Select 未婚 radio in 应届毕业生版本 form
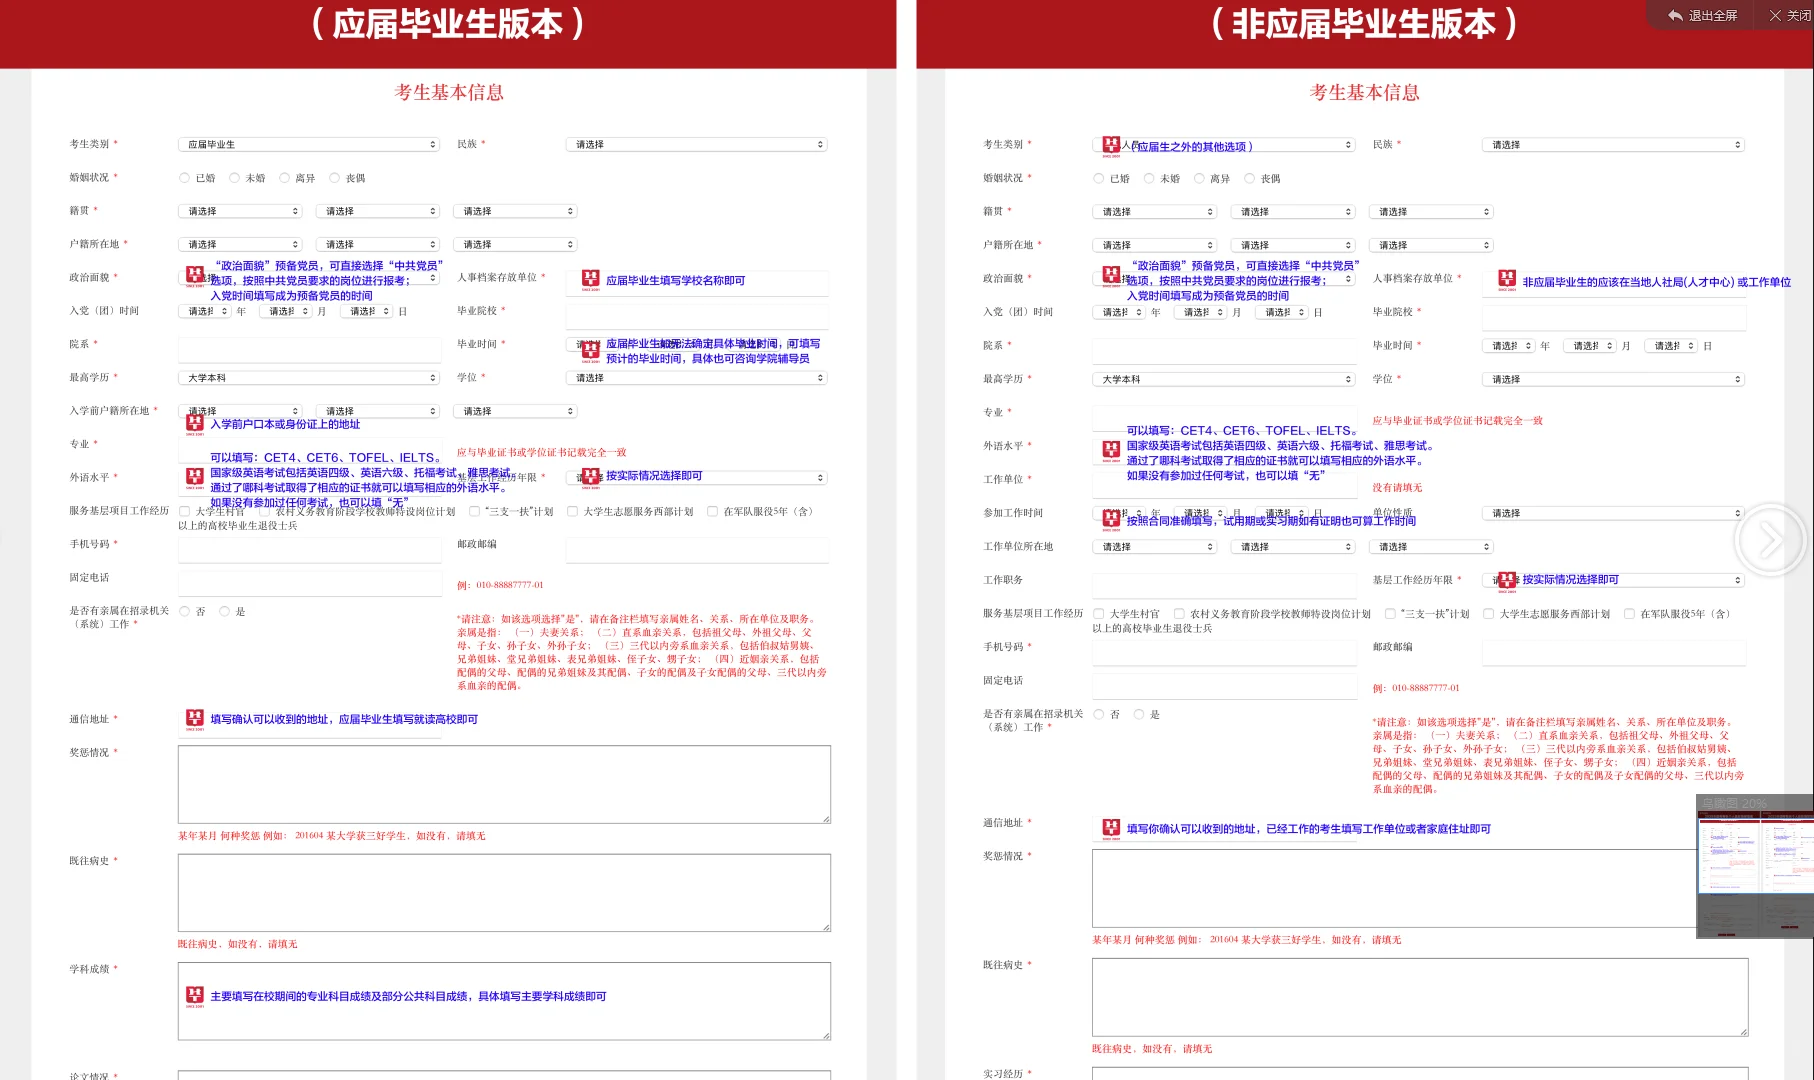1814x1080 pixels. 234,178
